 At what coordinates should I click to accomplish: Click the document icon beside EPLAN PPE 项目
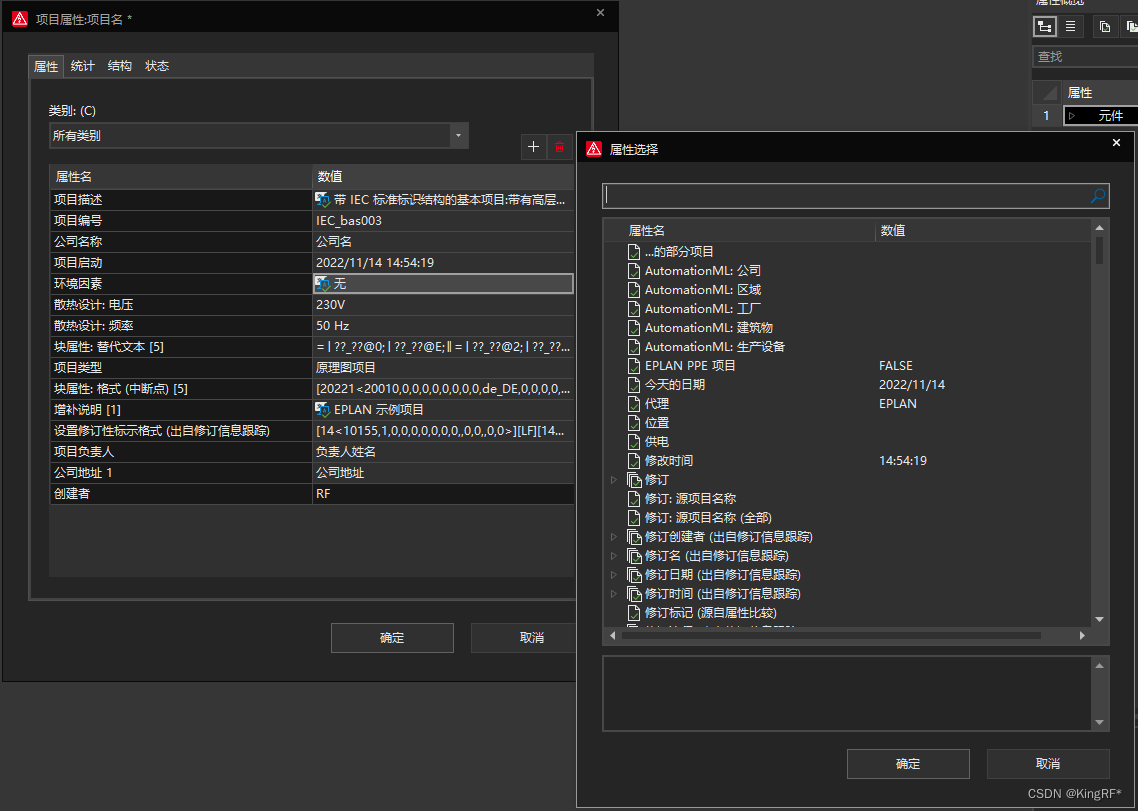(x=633, y=366)
